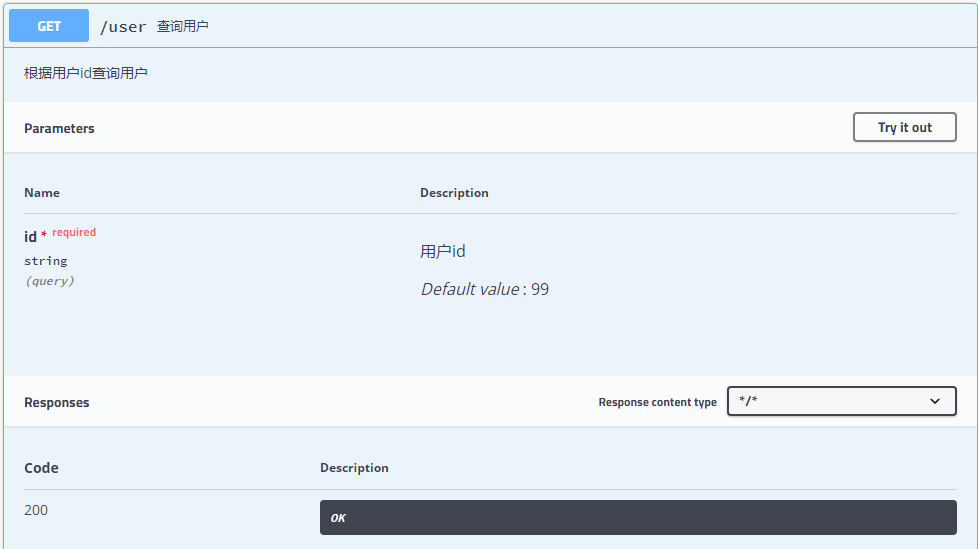
Task: Collapse the /user endpoint path
Action: (123, 27)
